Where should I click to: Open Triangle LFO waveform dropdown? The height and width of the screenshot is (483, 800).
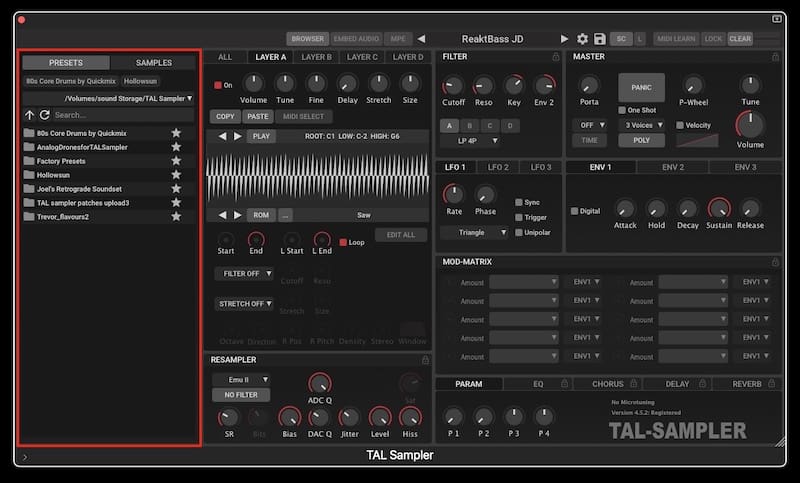coord(474,233)
